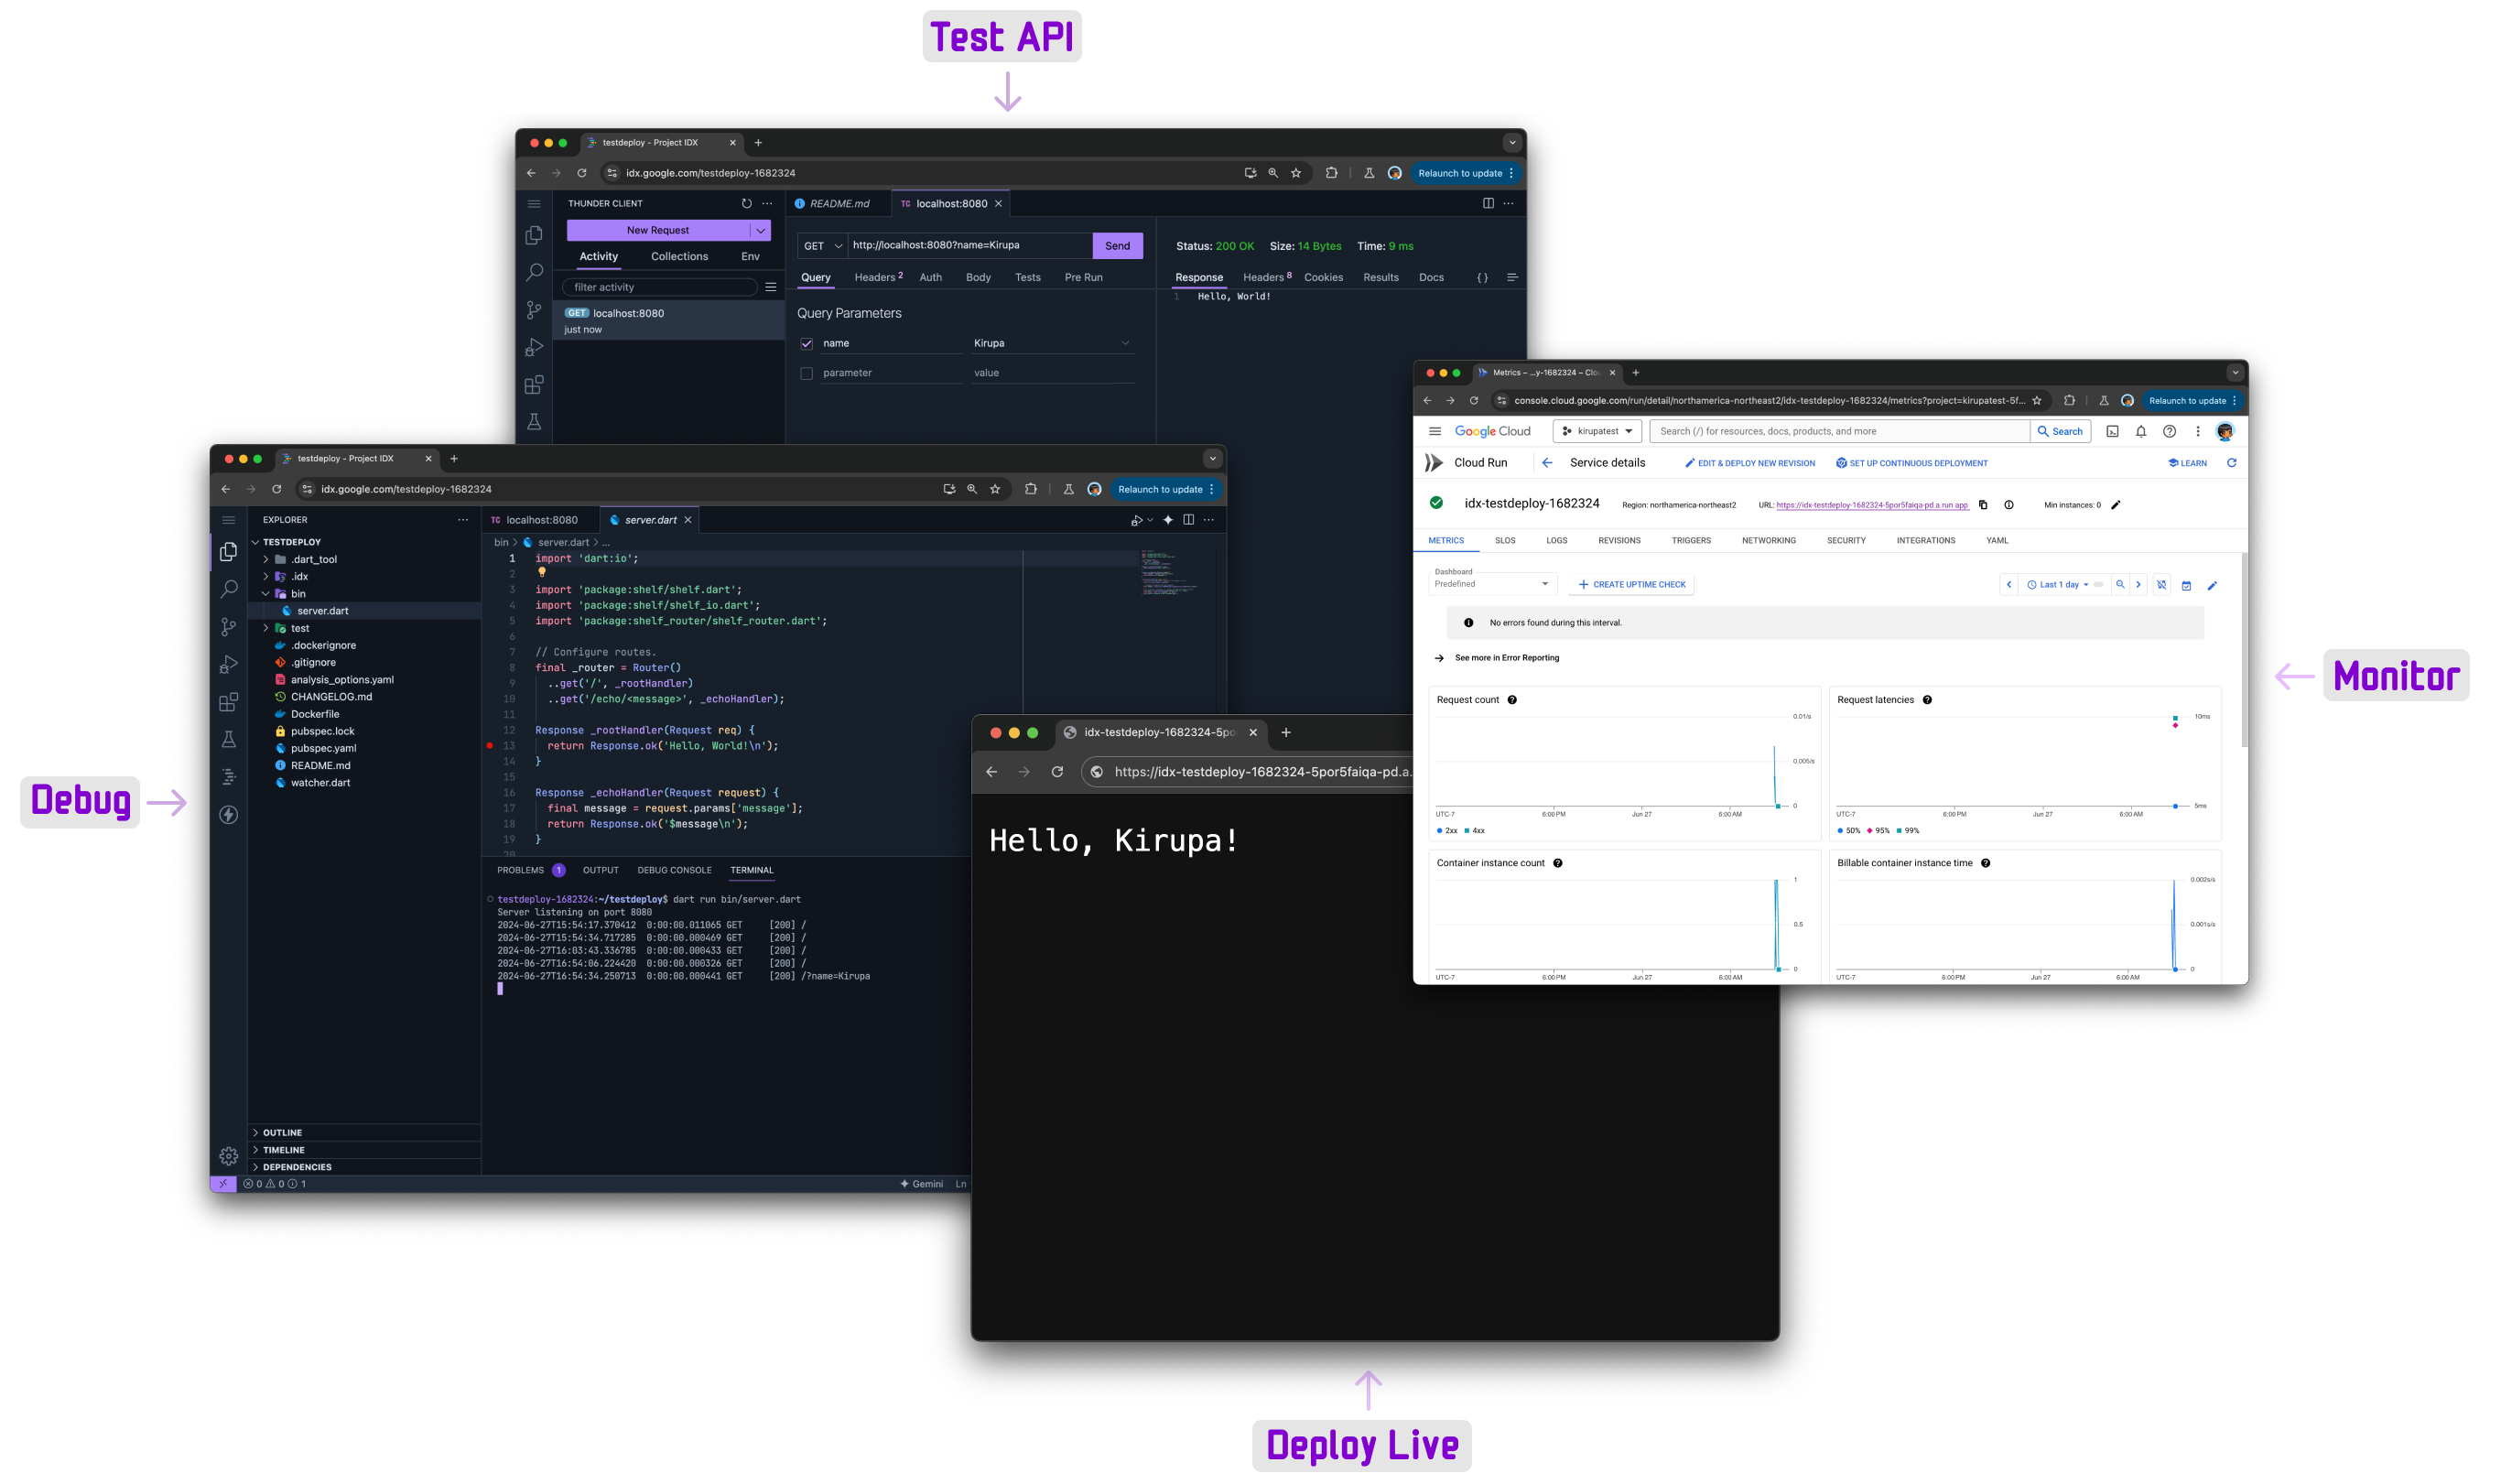Click CREATE UPTIME CHECK button
Image resolution: width=2501 pixels, height=1484 pixels.
pos(1632,585)
